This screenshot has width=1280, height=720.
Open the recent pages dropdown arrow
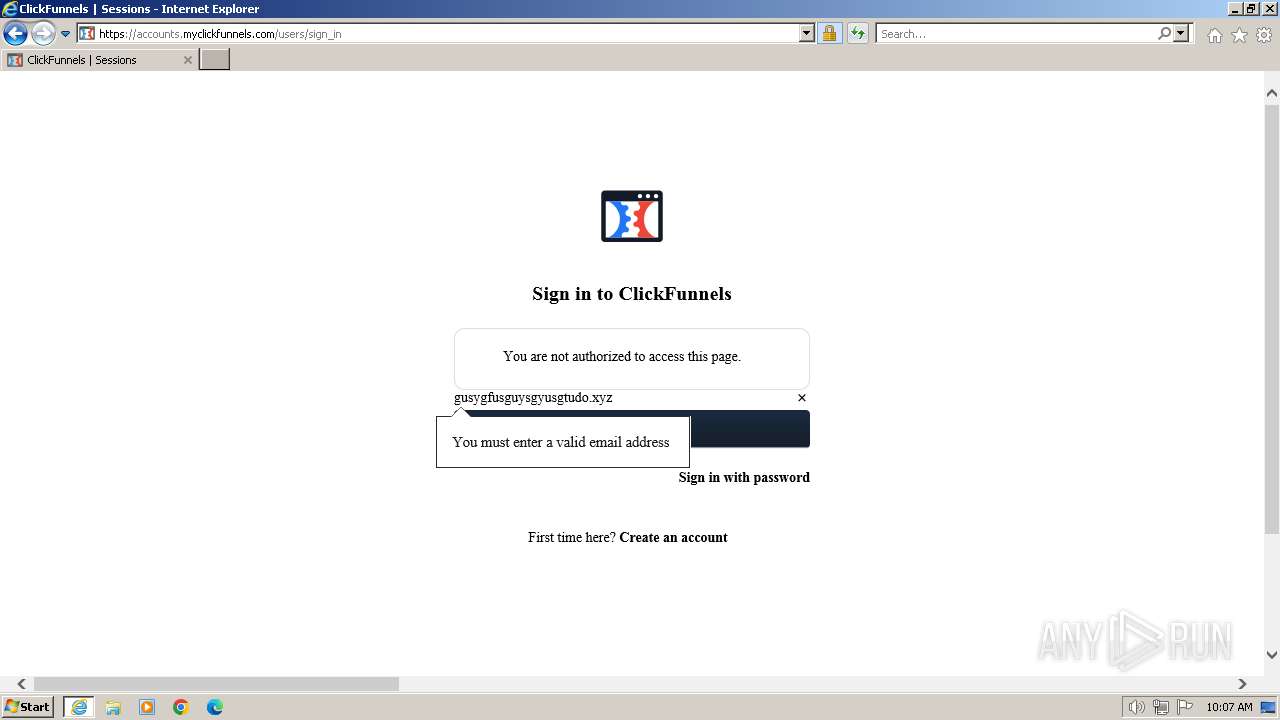65,34
